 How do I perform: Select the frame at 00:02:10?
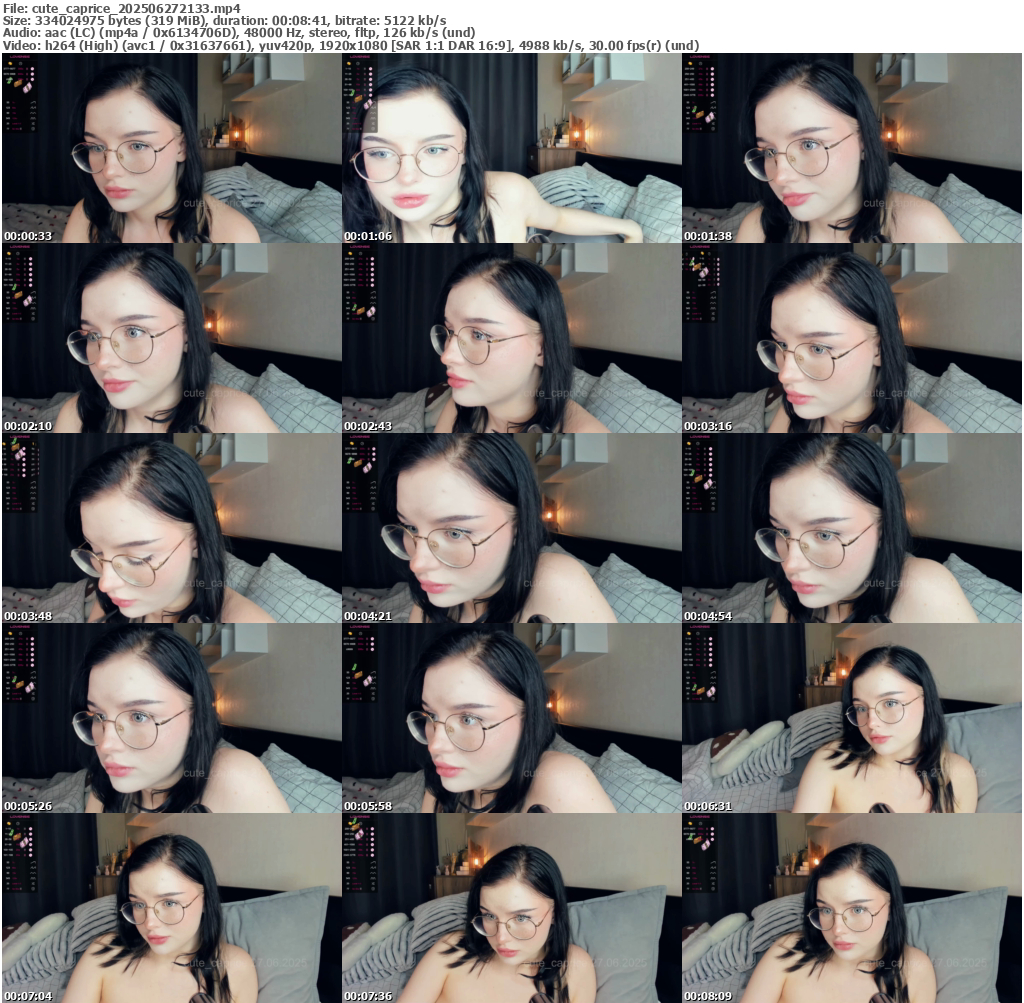tap(172, 338)
